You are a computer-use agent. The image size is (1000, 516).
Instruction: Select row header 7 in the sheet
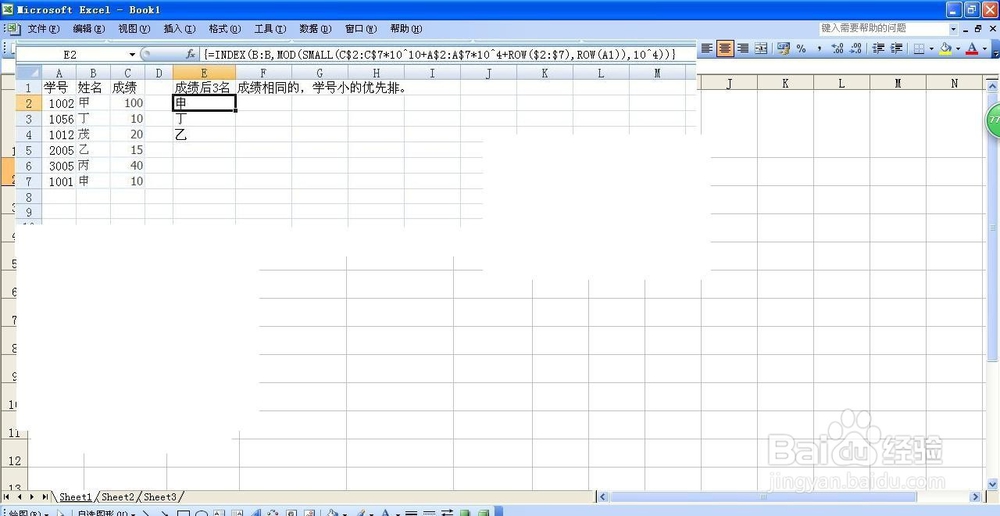[x=28, y=181]
